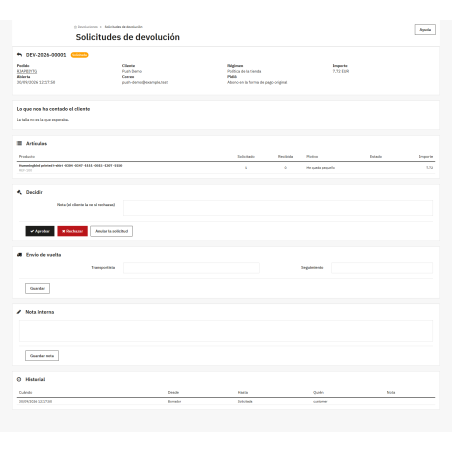Open the order reference link under Pedido
The image size is (452, 452).
coord(27,71)
